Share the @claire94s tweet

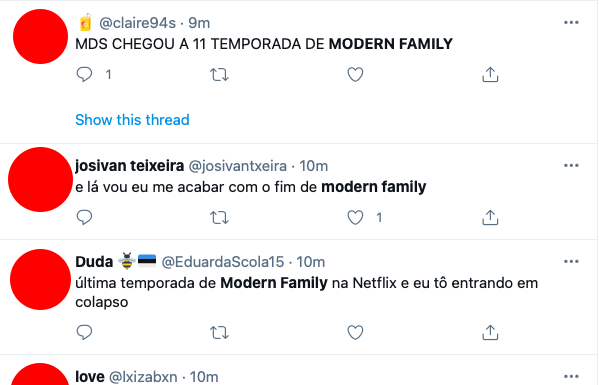490,74
